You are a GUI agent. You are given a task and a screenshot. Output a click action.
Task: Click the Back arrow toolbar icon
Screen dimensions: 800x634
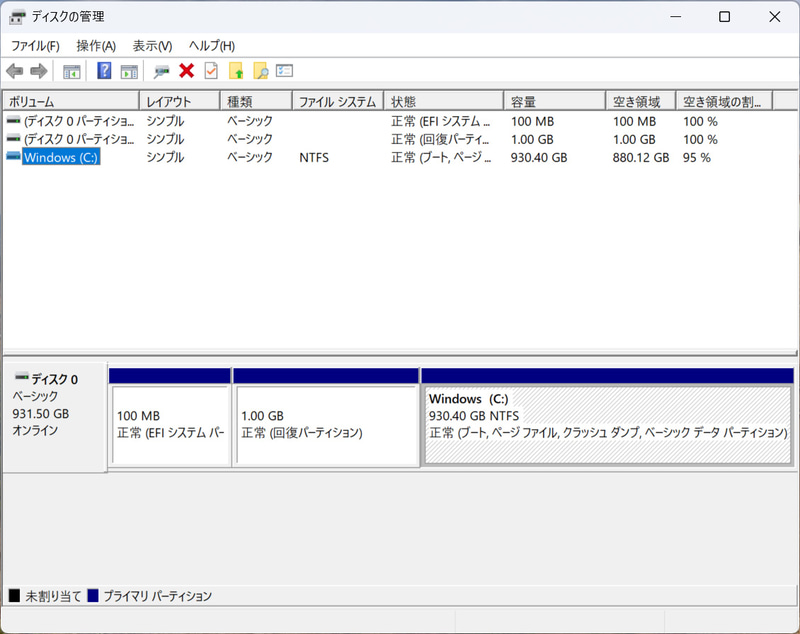pos(15,71)
